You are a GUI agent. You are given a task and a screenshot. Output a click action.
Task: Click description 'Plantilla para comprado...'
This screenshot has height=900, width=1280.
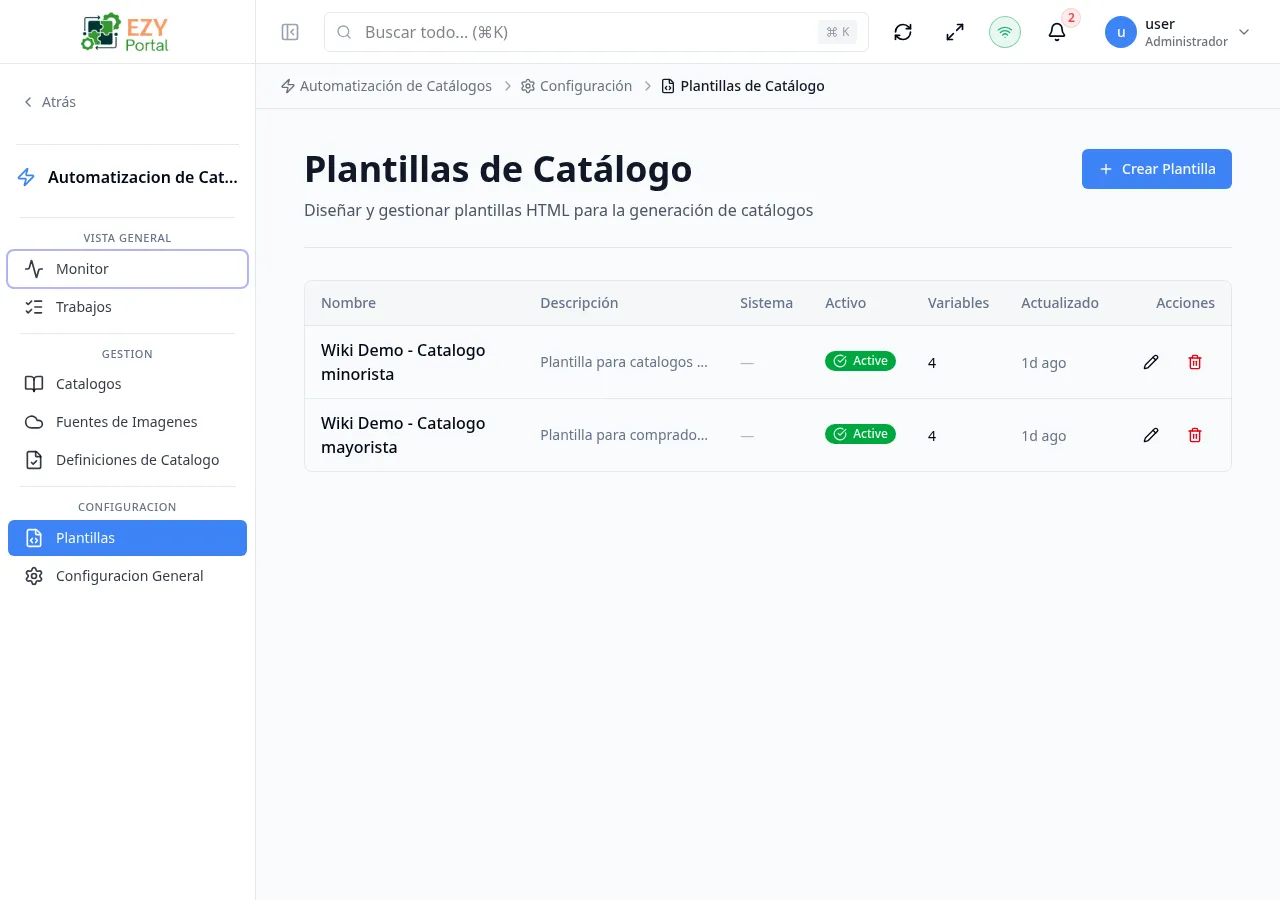pos(624,435)
